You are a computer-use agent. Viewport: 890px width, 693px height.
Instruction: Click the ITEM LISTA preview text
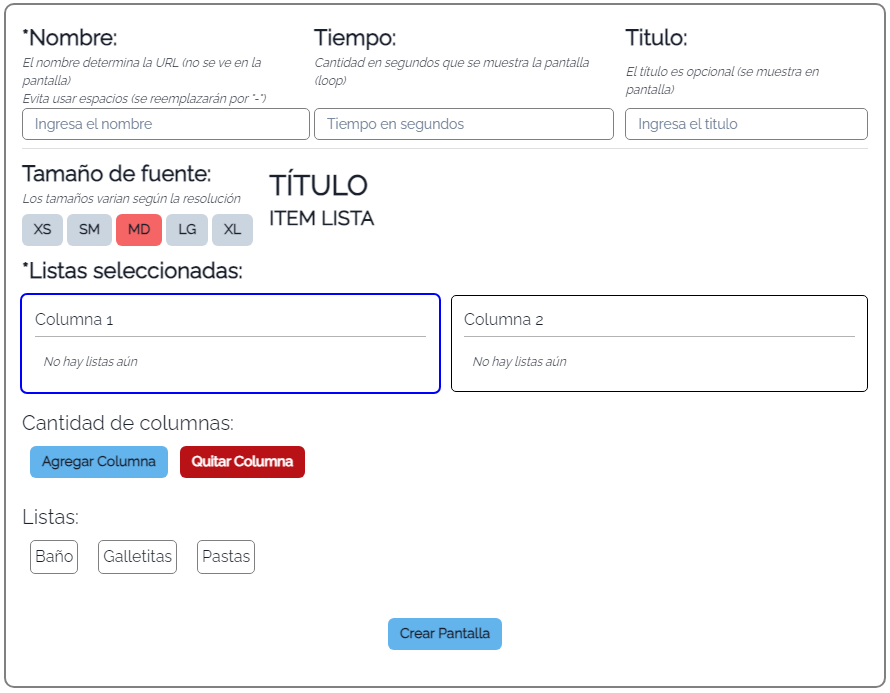point(321,219)
